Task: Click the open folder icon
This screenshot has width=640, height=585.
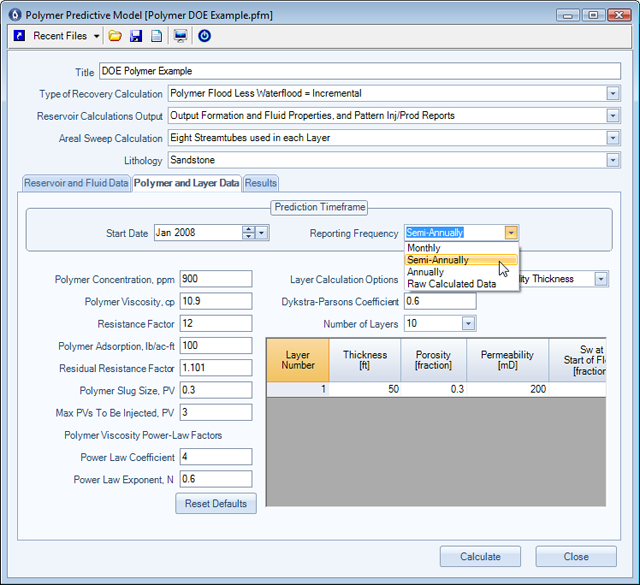Action: (x=115, y=36)
